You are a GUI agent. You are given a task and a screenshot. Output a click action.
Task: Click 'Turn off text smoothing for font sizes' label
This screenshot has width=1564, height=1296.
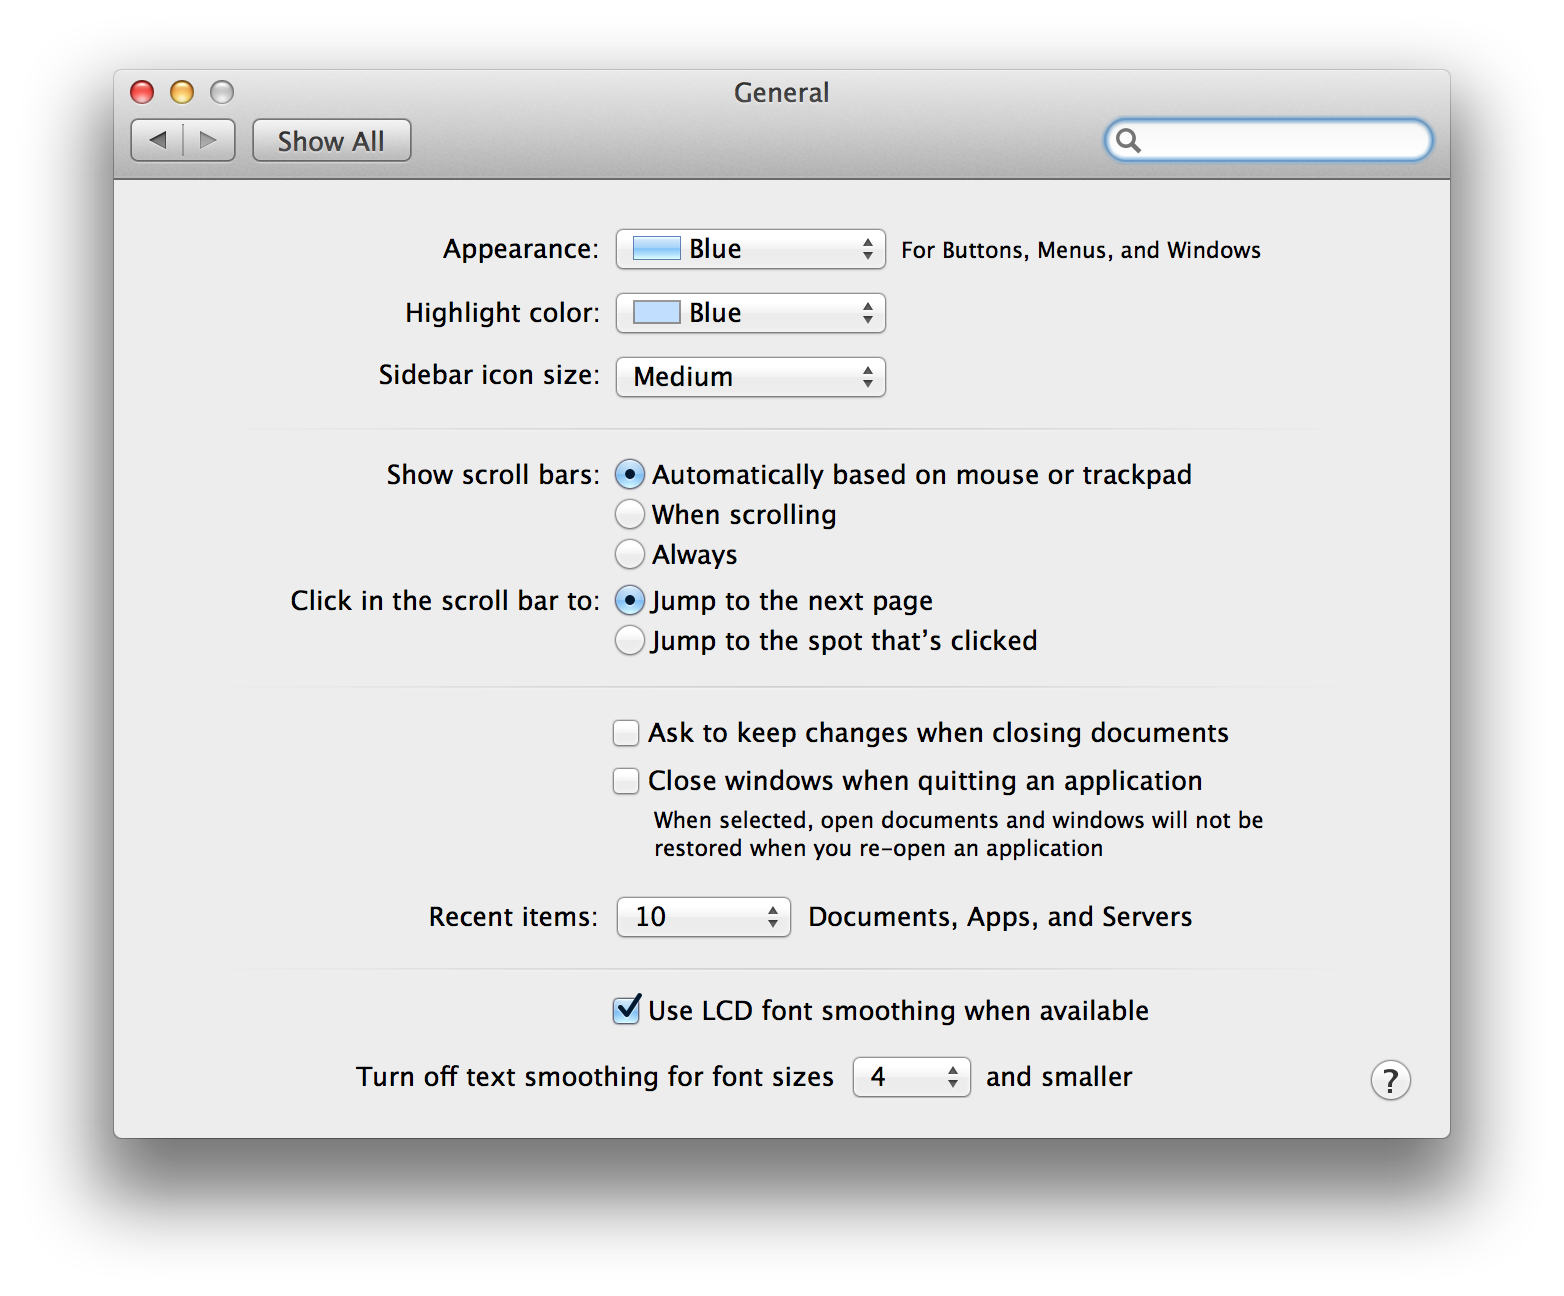(595, 1077)
